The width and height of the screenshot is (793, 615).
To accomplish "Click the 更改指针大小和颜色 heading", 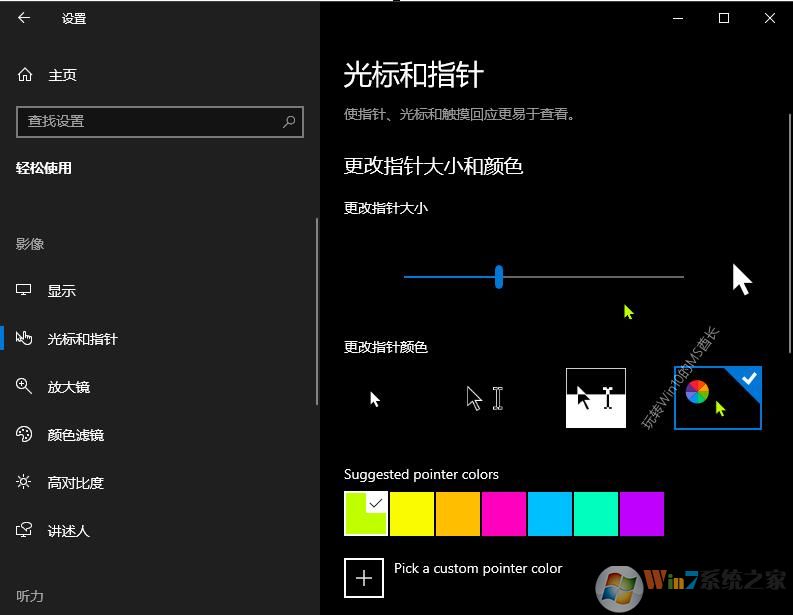I will click(433, 166).
